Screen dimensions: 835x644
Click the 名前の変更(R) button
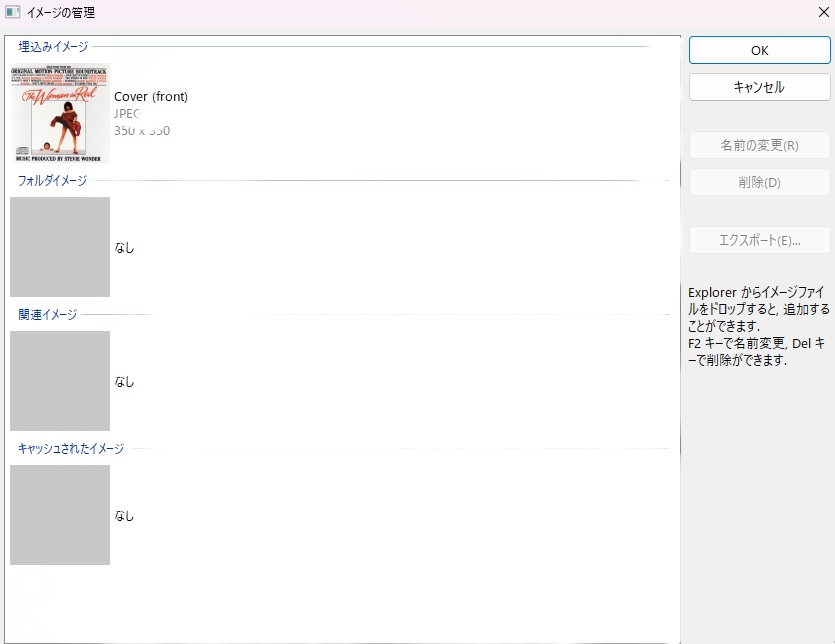(x=759, y=145)
